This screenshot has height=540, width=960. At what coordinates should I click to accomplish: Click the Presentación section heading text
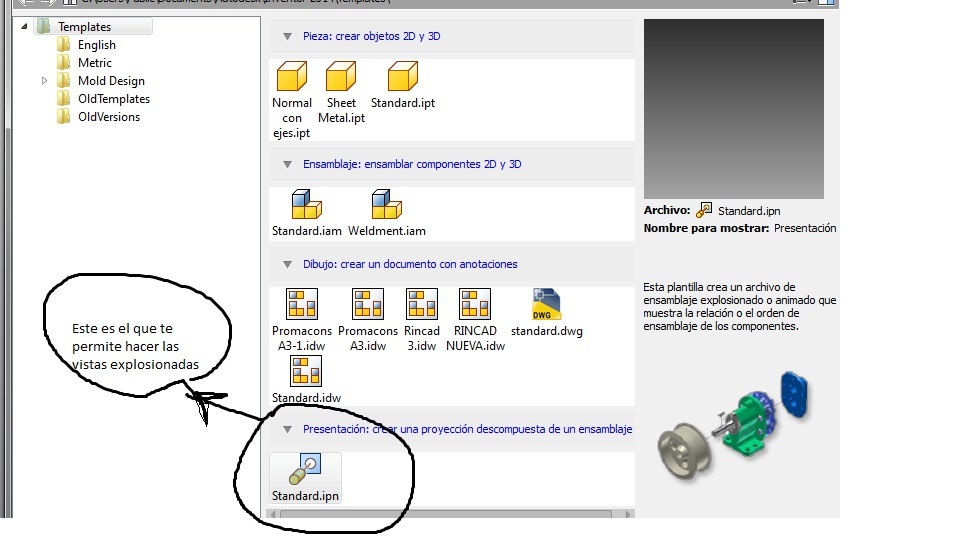(467, 429)
